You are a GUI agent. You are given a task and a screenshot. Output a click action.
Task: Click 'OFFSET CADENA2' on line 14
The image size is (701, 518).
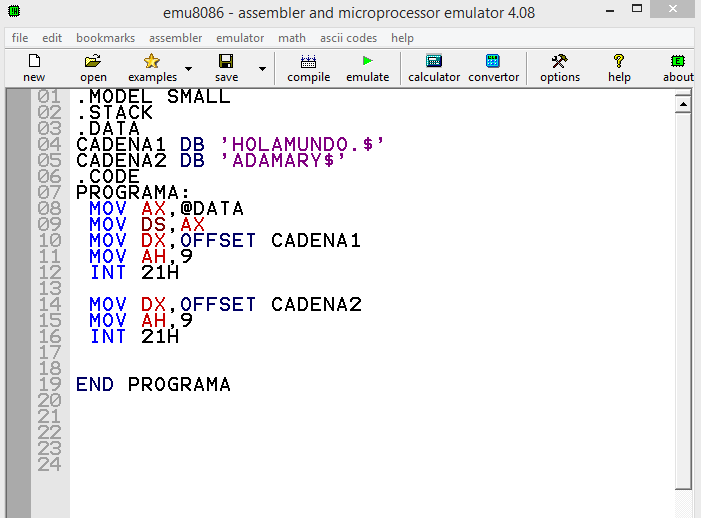pyautogui.click(x=271, y=304)
